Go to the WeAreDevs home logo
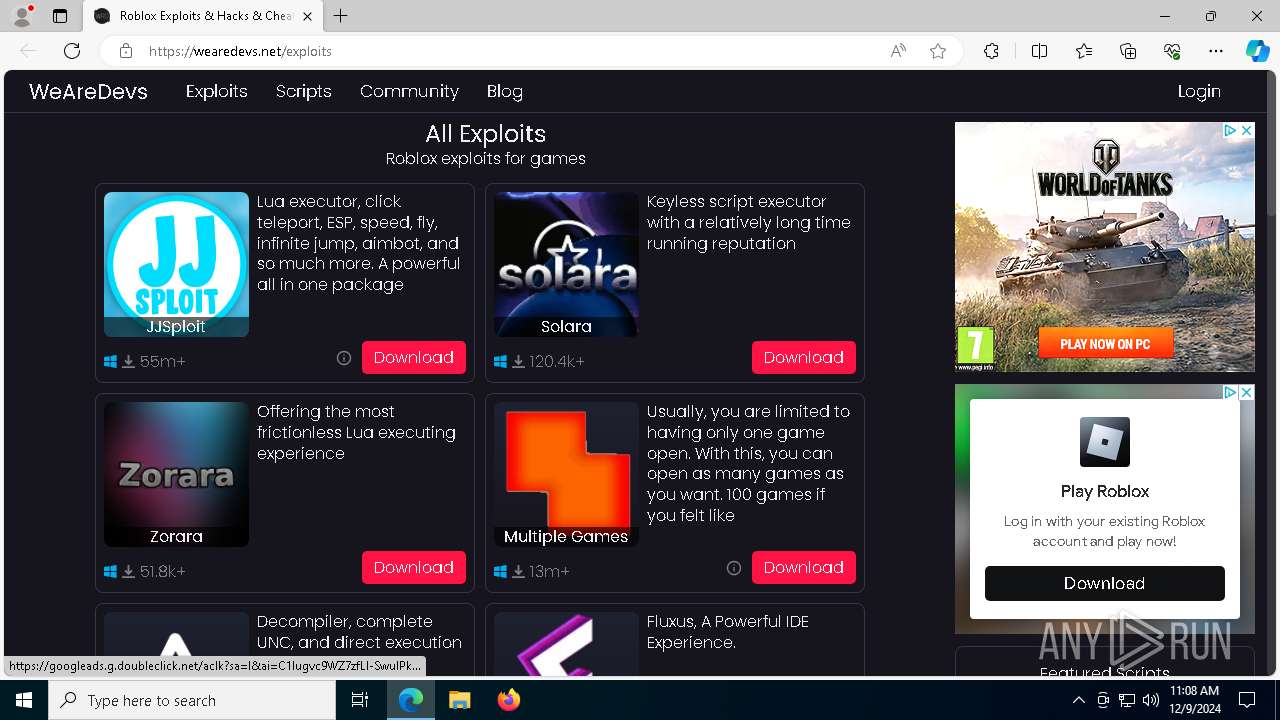Screen dimensions: 1280x720 tap(88, 91)
